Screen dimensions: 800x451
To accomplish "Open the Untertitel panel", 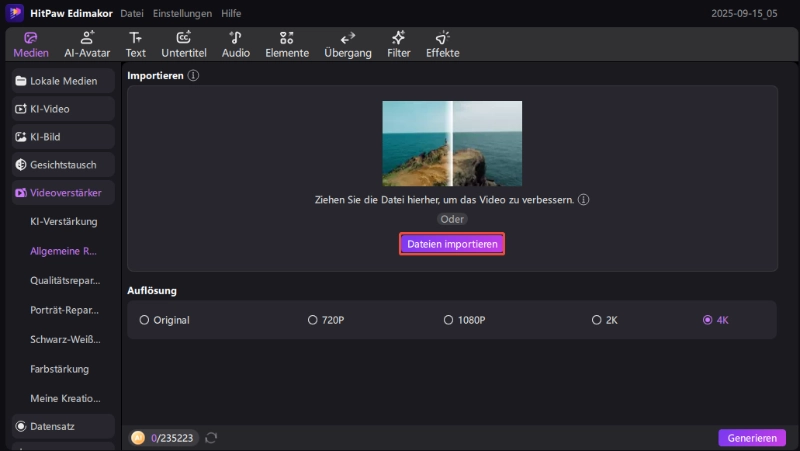I will 184,45.
